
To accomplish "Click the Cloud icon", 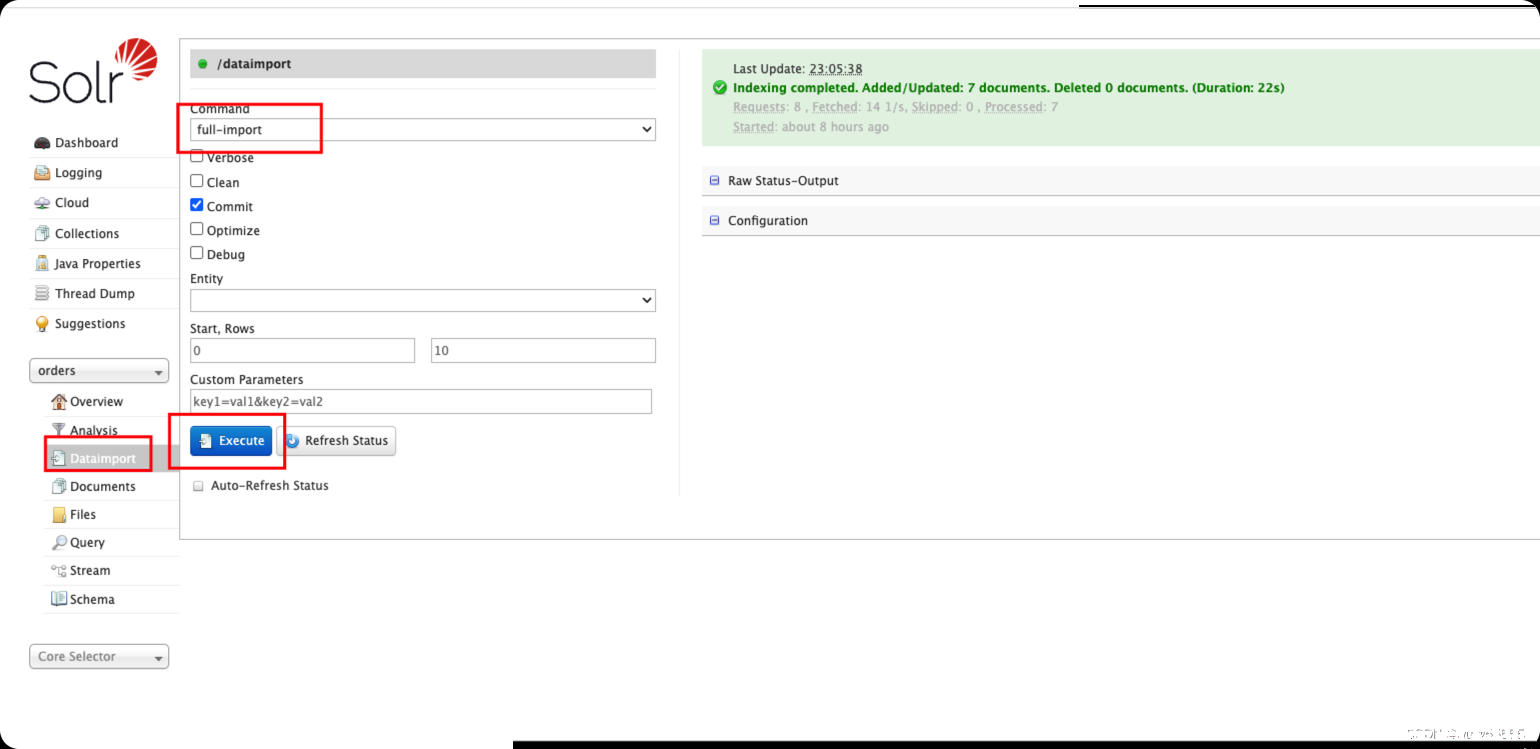I will tap(42, 203).
